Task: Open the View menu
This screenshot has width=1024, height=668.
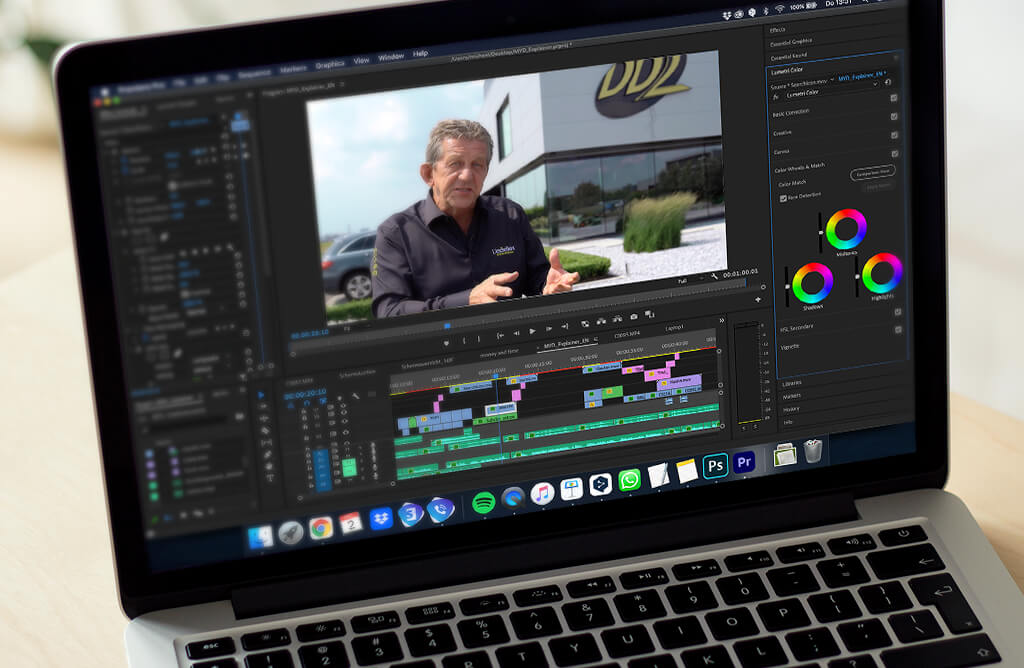Action: (361, 60)
